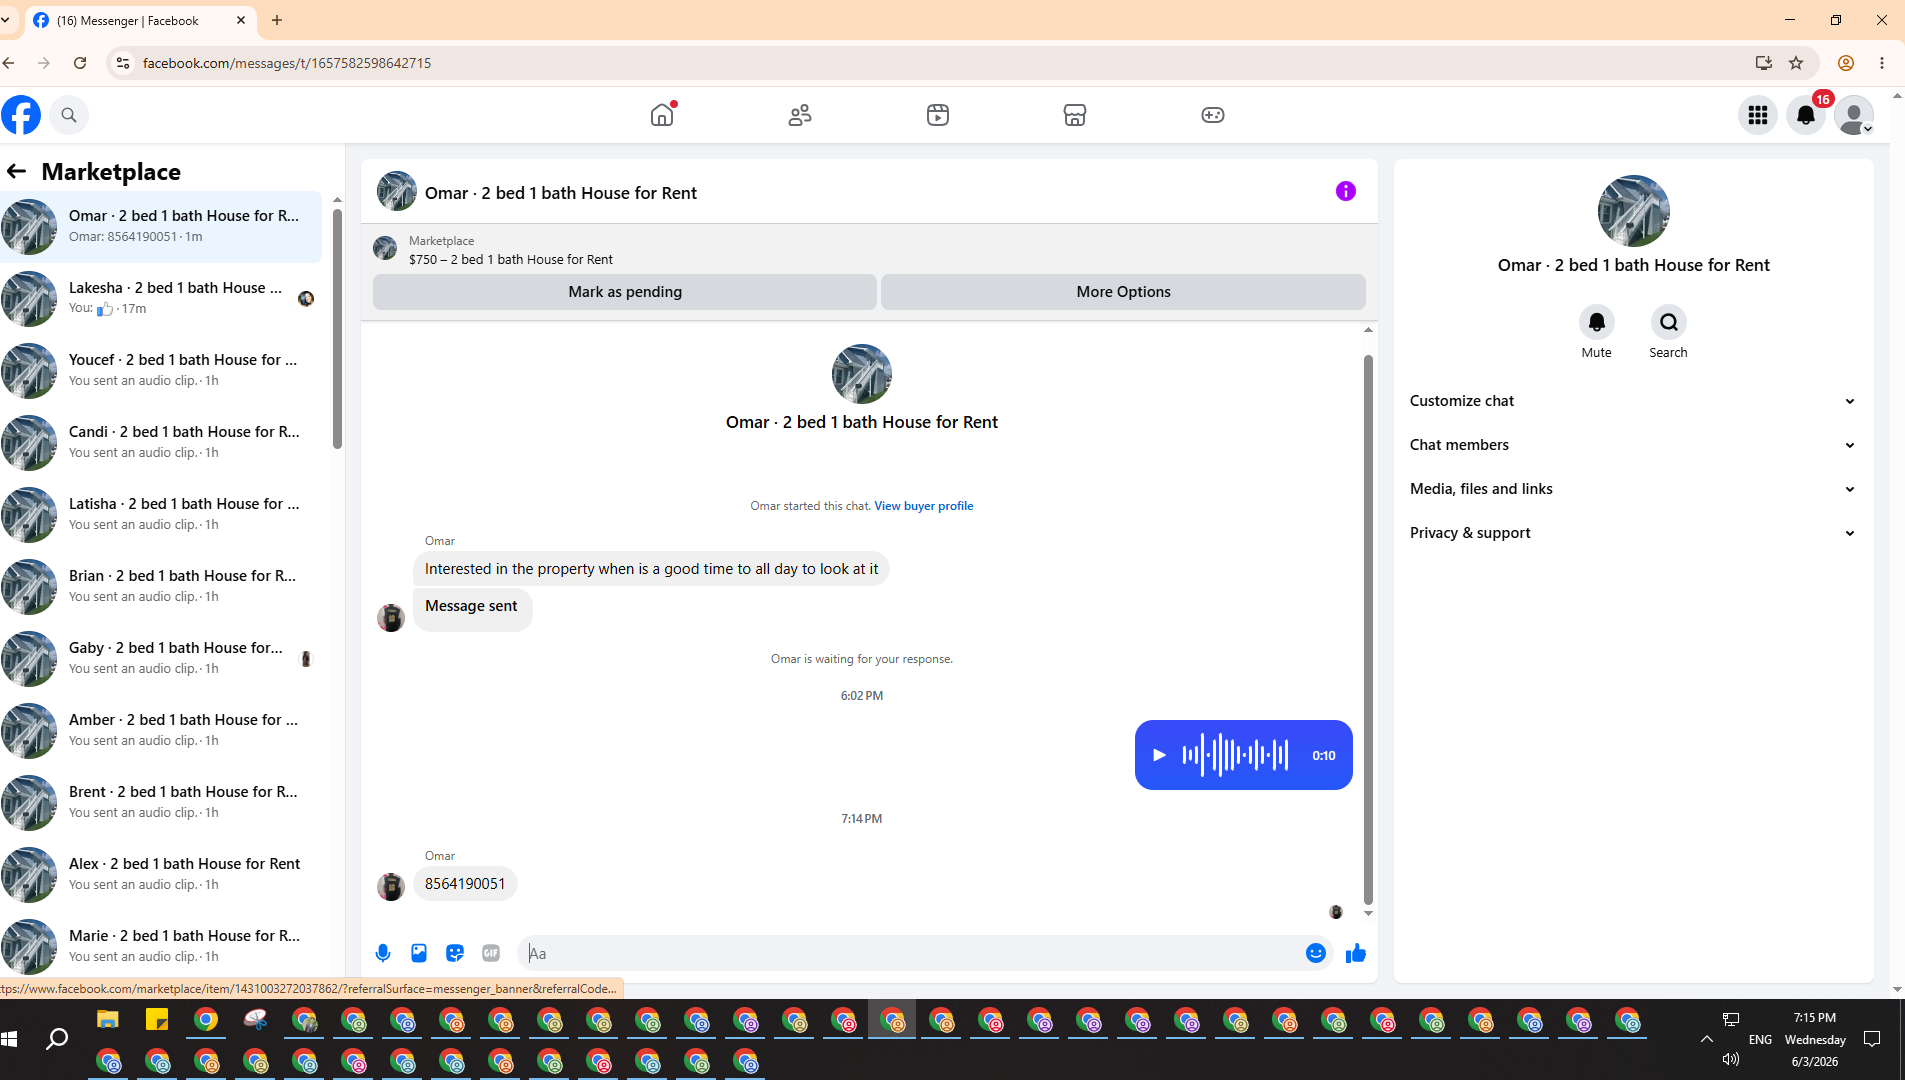Open the account profile avatar menu
Image resolution: width=1905 pixels, height=1080 pixels.
tap(1854, 115)
